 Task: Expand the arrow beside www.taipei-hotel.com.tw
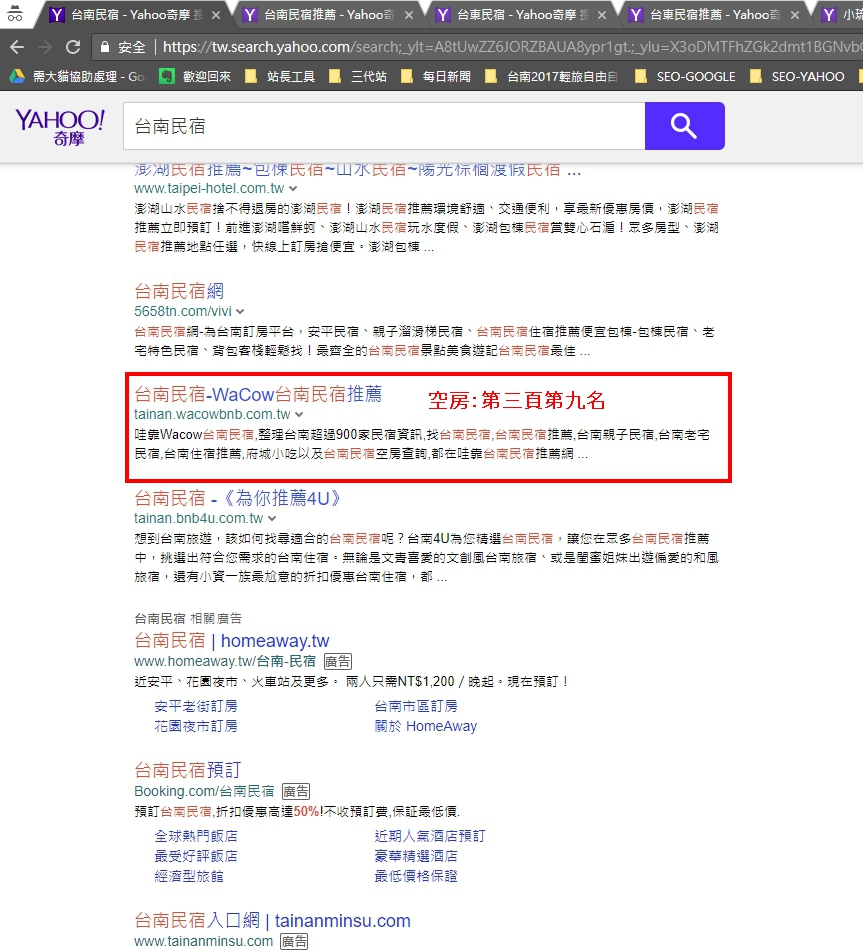click(293, 189)
